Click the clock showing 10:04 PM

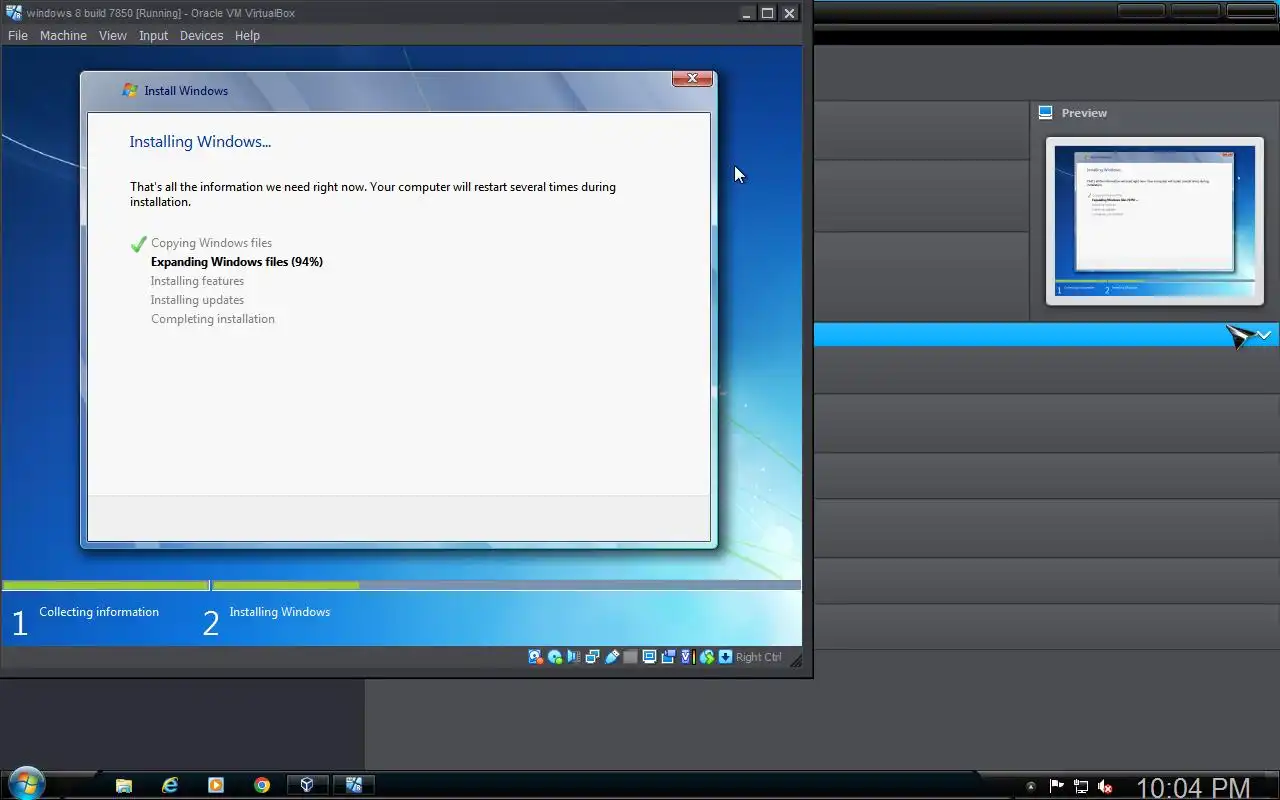[x=1193, y=788]
